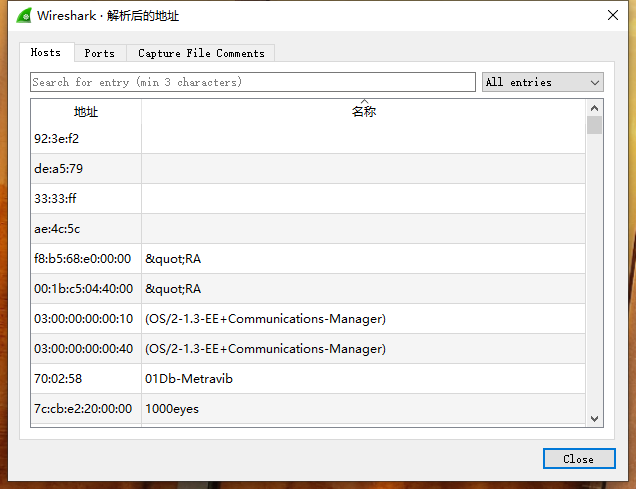
Task: Open the All entries dropdown
Action: click(543, 82)
